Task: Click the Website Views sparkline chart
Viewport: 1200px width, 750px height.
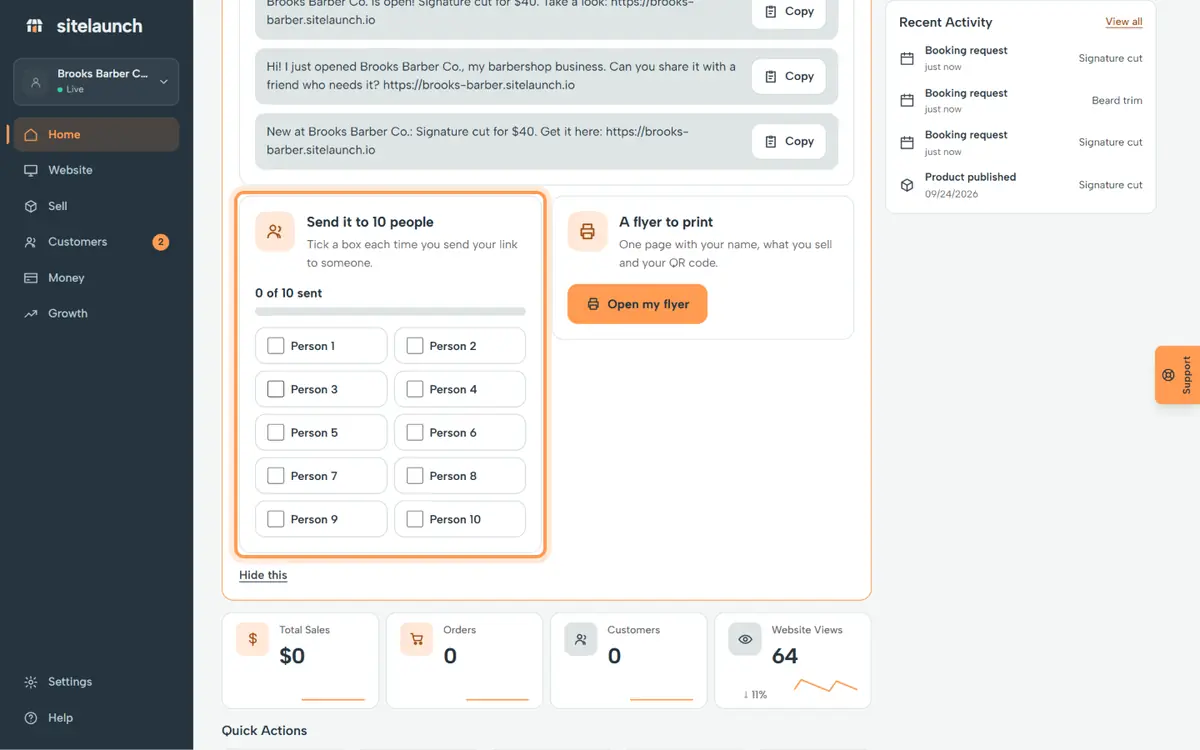Action: (826, 685)
